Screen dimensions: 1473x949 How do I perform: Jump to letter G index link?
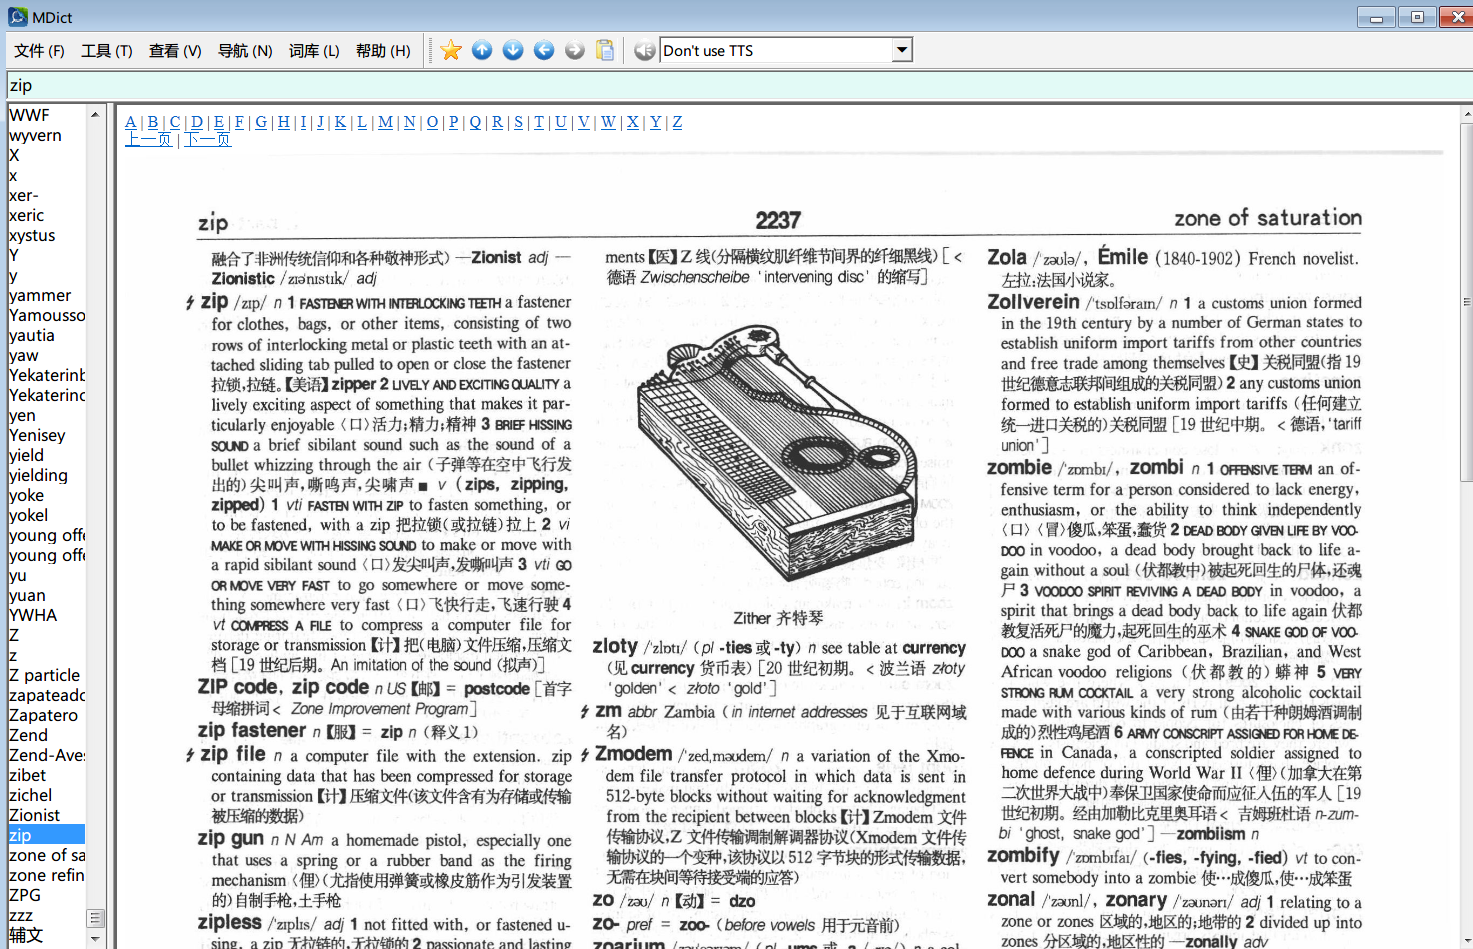(x=261, y=122)
